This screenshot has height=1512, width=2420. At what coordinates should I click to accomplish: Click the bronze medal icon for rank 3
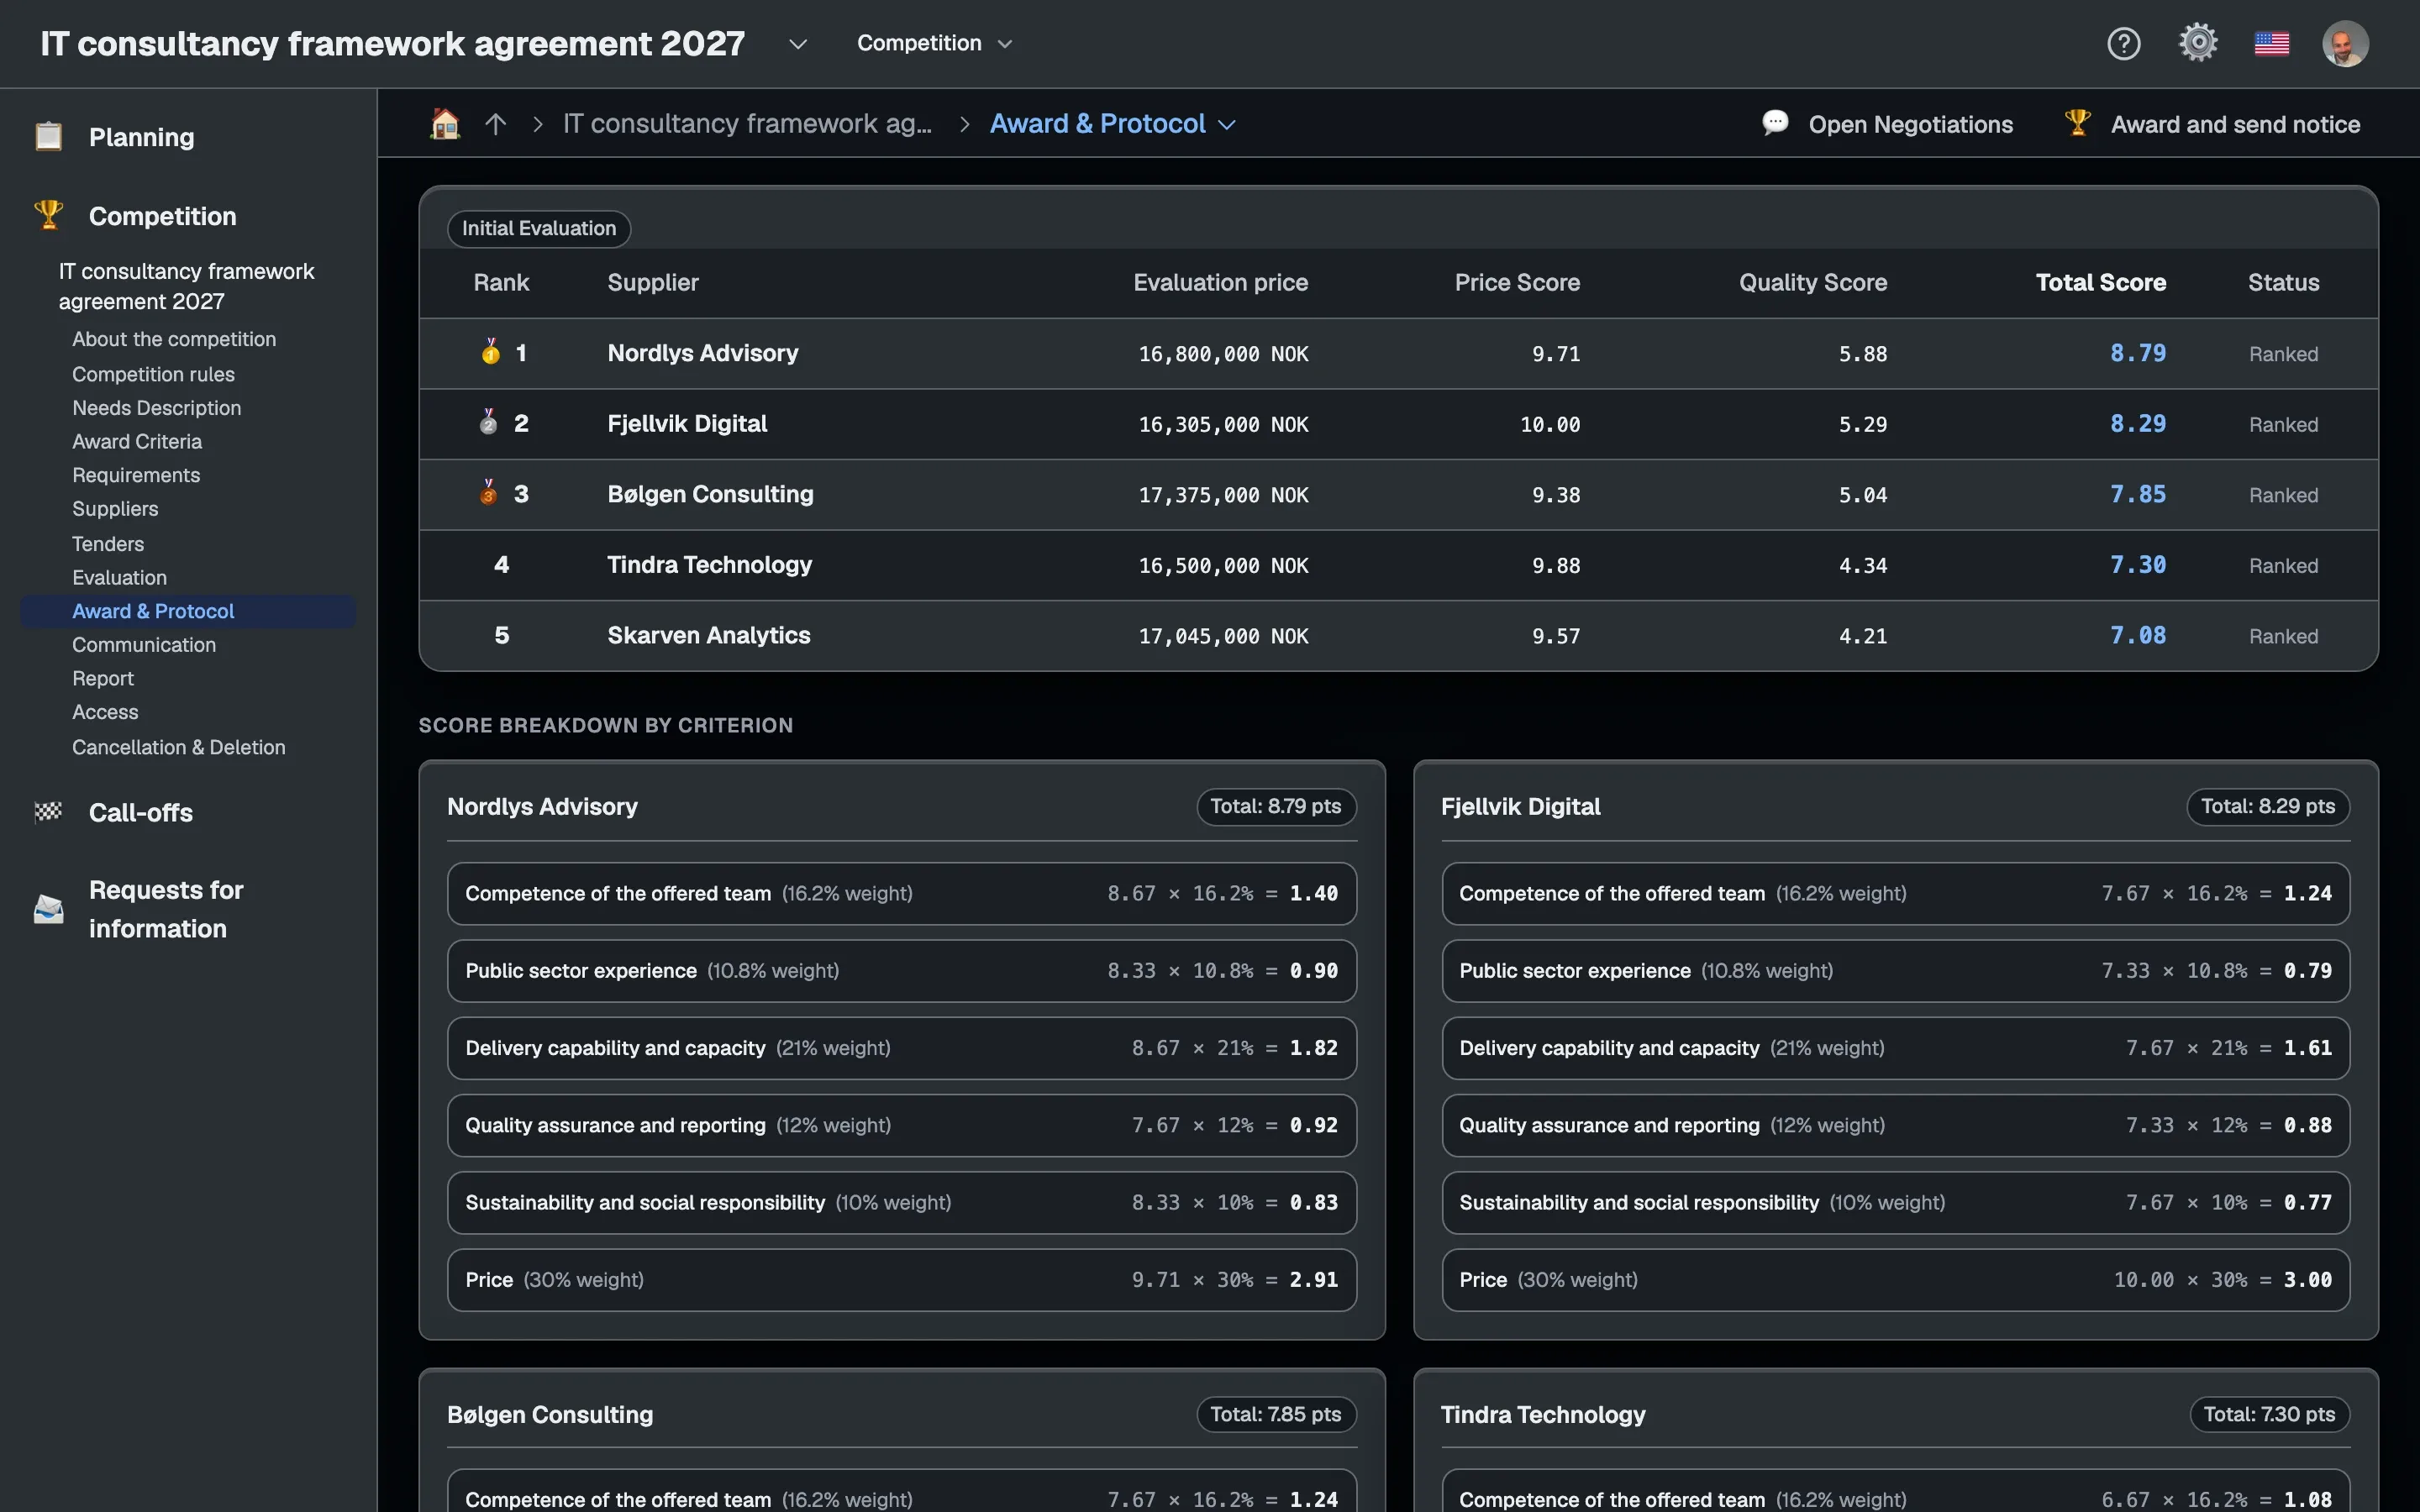coord(488,493)
